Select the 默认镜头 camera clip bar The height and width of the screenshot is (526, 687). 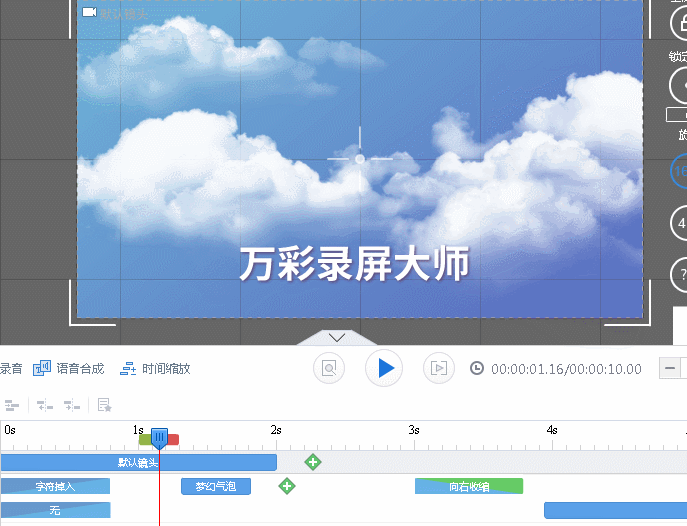click(x=138, y=462)
